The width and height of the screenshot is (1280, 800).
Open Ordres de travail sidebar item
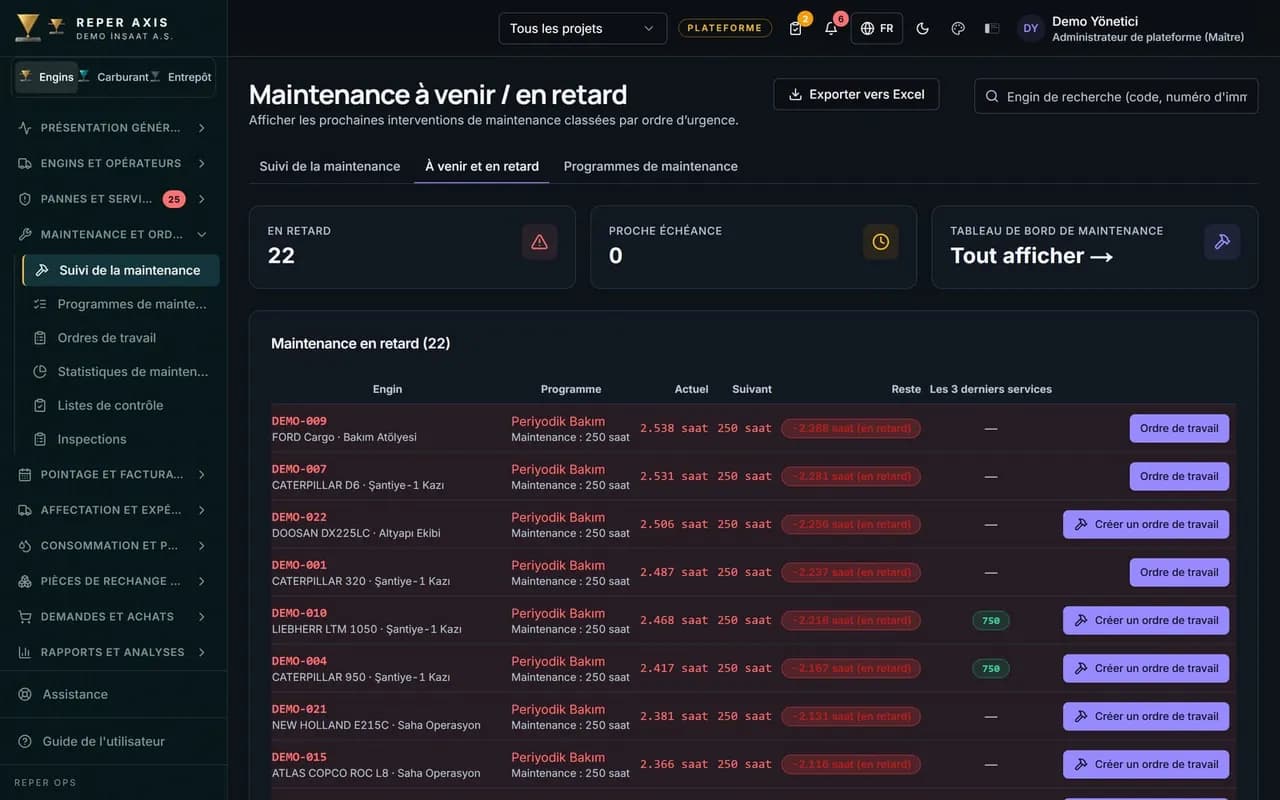click(120, 338)
